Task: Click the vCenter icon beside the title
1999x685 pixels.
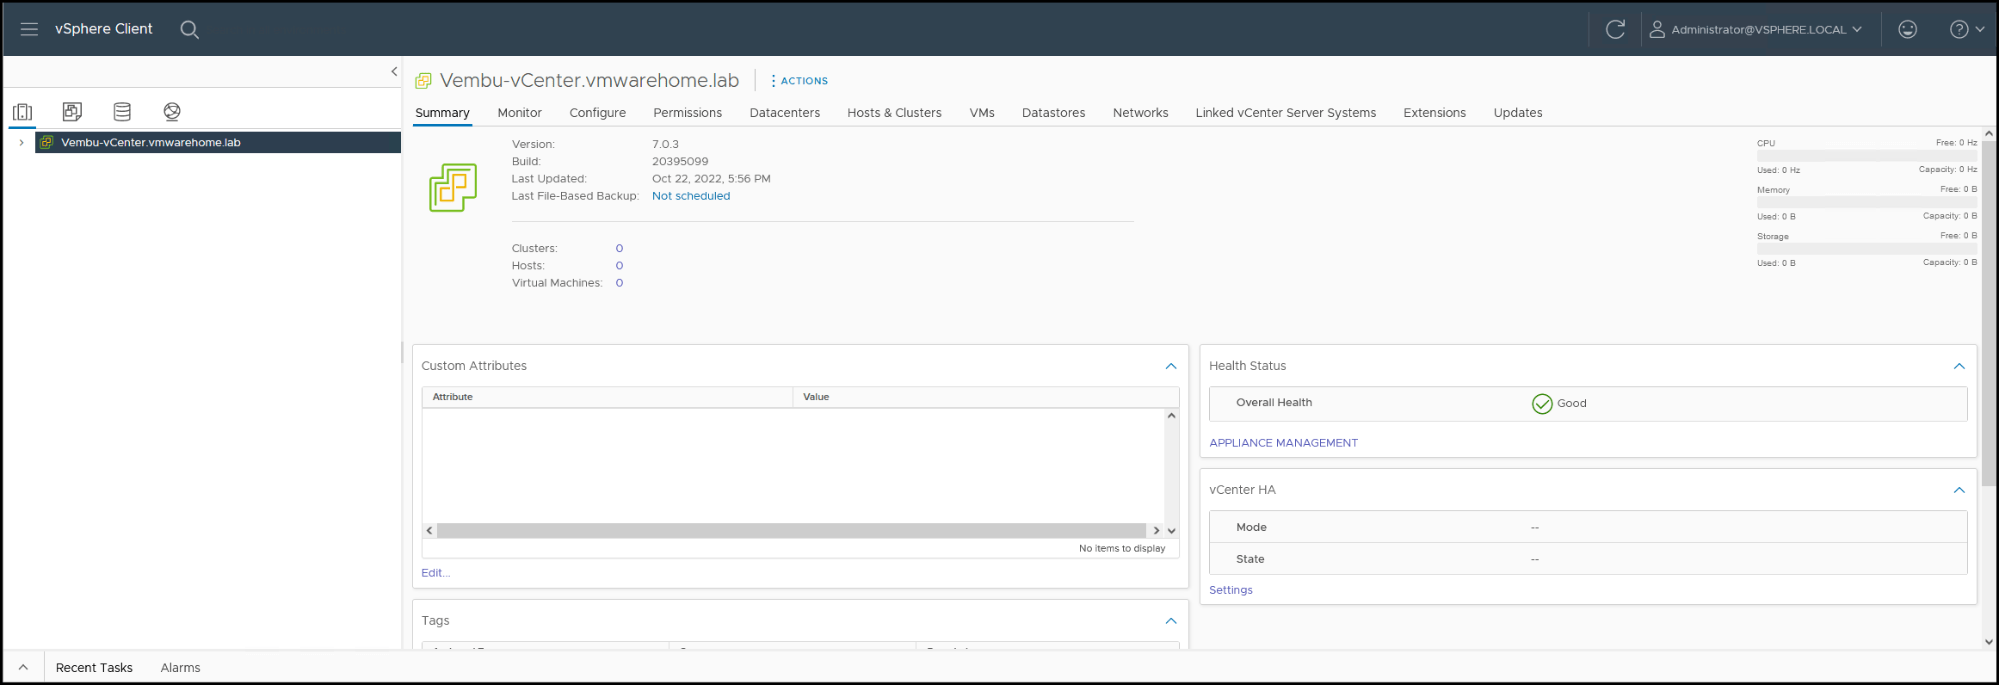Action: 423,81
